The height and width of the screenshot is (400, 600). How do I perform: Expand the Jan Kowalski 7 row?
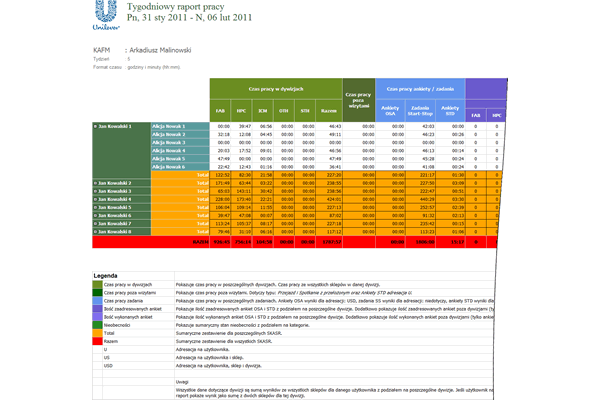(x=95, y=224)
